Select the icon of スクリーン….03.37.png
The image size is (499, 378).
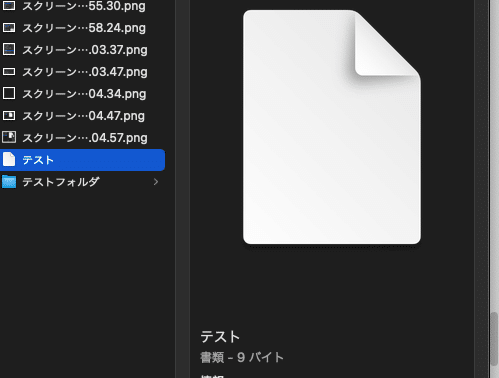click(9, 50)
